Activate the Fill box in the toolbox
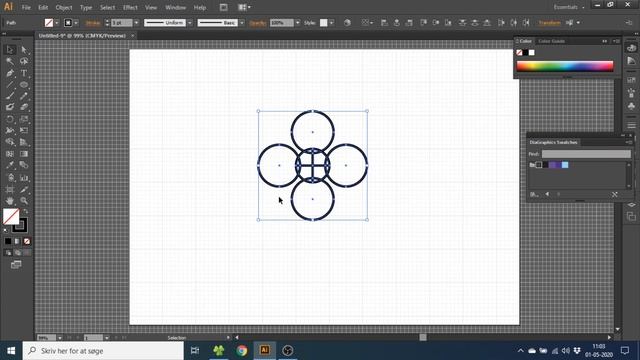The height and width of the screenshot is (360, 640). (x=11, y=217)
